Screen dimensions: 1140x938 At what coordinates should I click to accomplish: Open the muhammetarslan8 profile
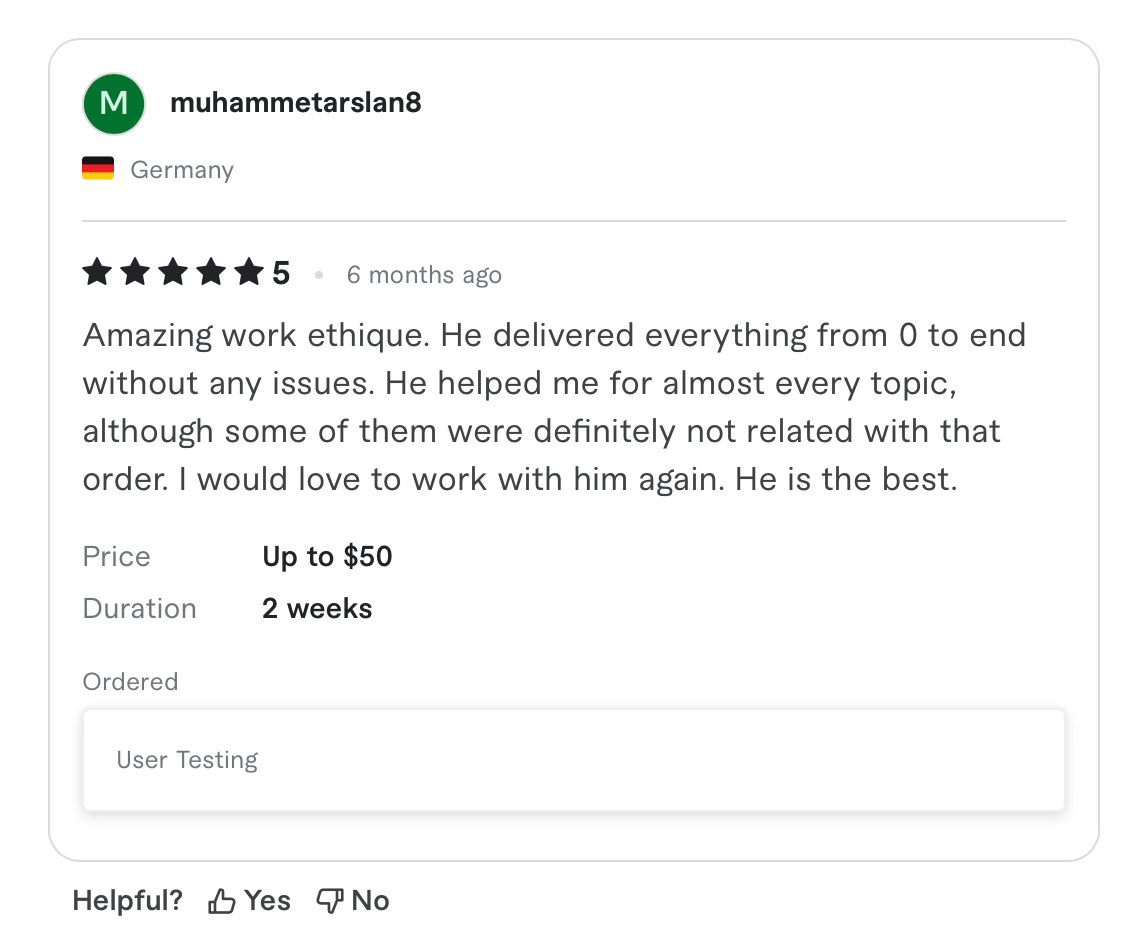click(x=295, y=102)
